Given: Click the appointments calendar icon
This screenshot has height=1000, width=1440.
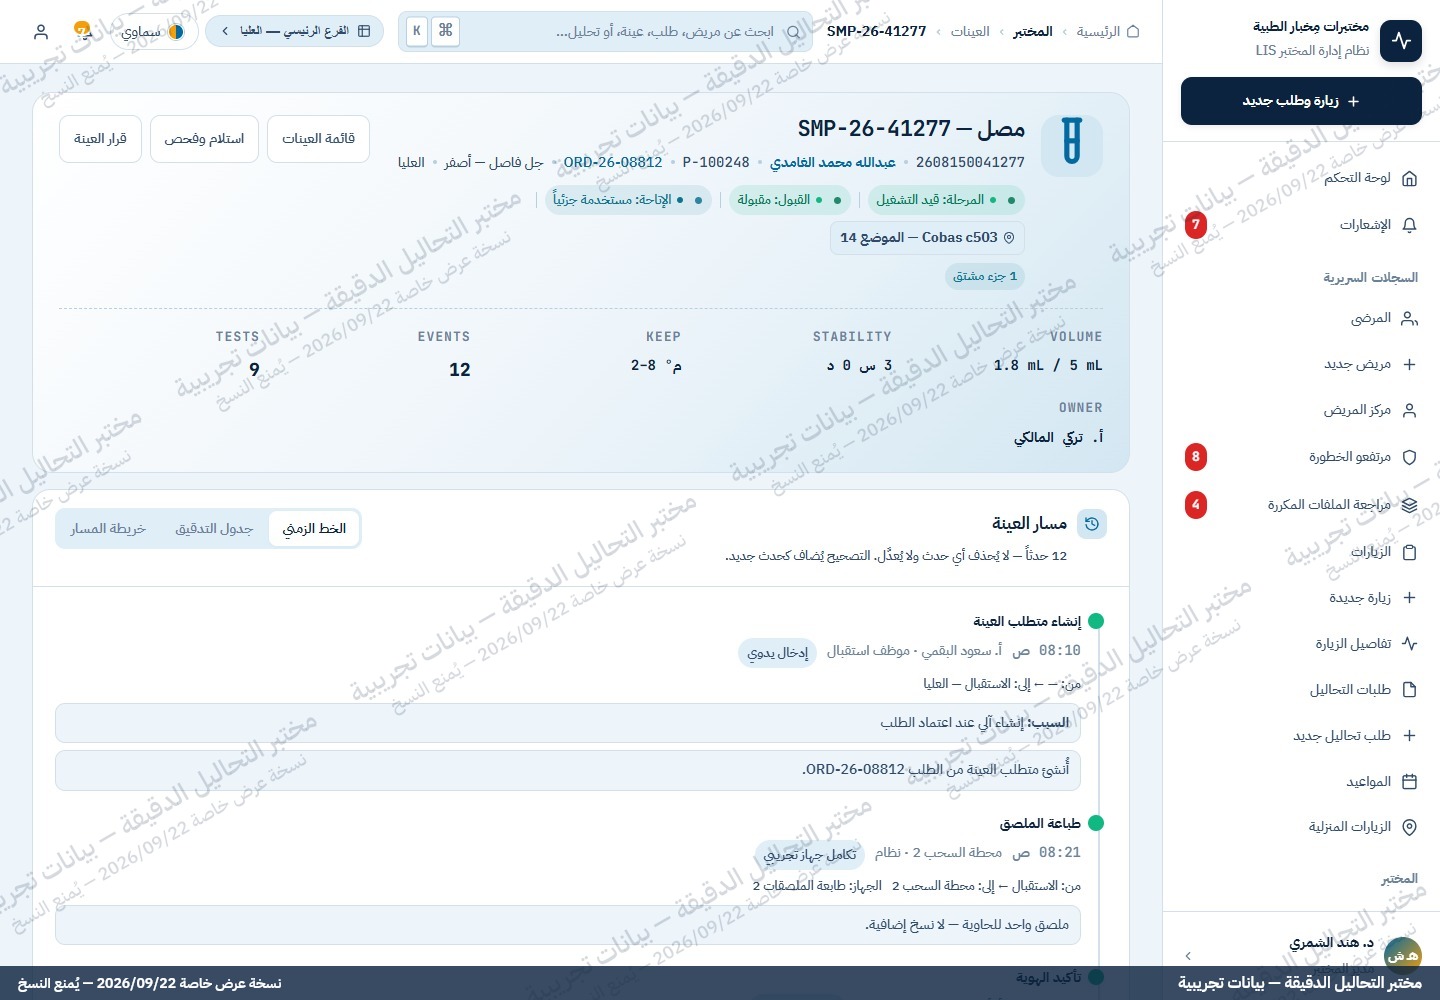Looking at the screenshot, I should pyautogui.click(x=1409, y=782).
